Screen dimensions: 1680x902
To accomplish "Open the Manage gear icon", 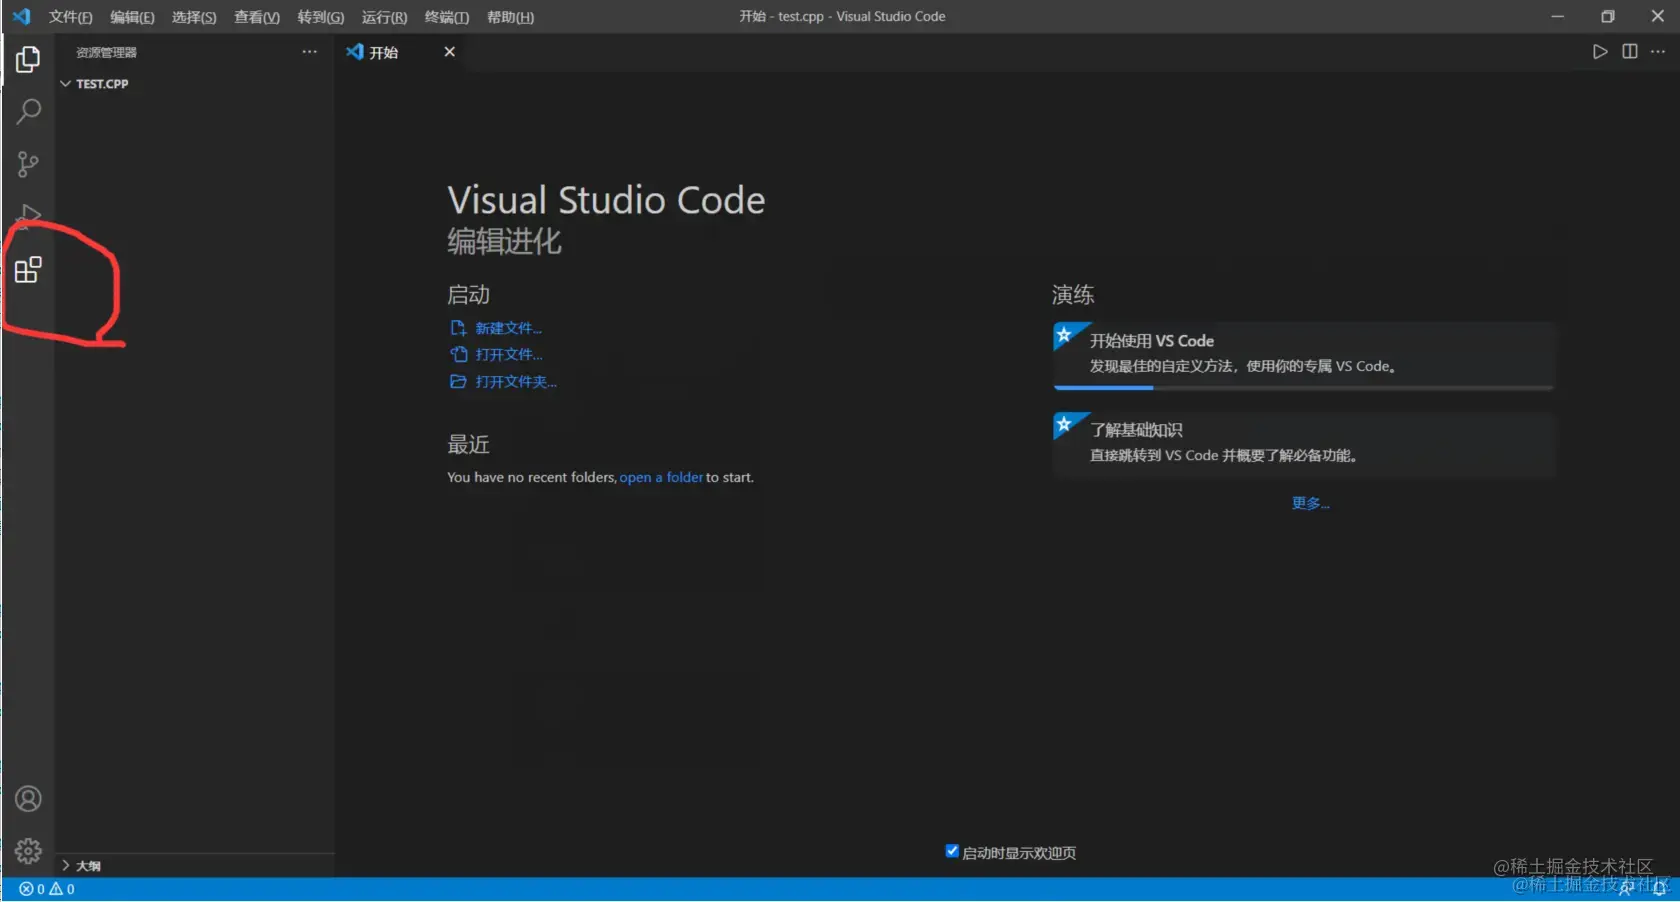I will point(28,851).
